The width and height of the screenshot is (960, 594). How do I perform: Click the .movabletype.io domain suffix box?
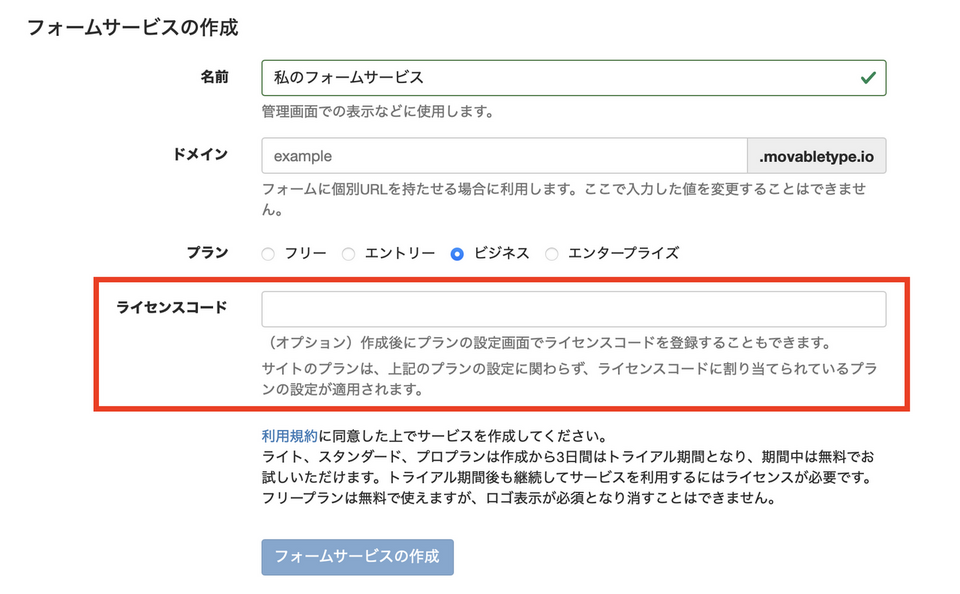[x=816, y=156]
